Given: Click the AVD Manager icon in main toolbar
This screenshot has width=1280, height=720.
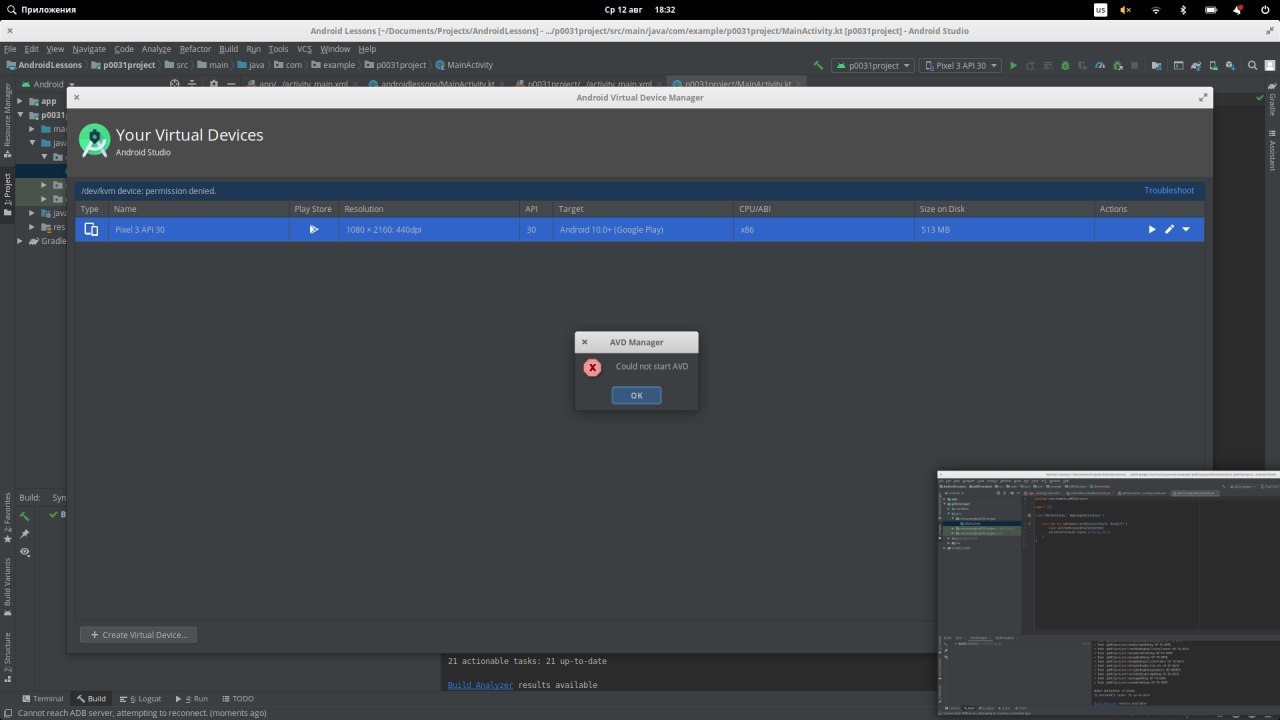Looking at the screenshot, I should tap(1214, 65).
